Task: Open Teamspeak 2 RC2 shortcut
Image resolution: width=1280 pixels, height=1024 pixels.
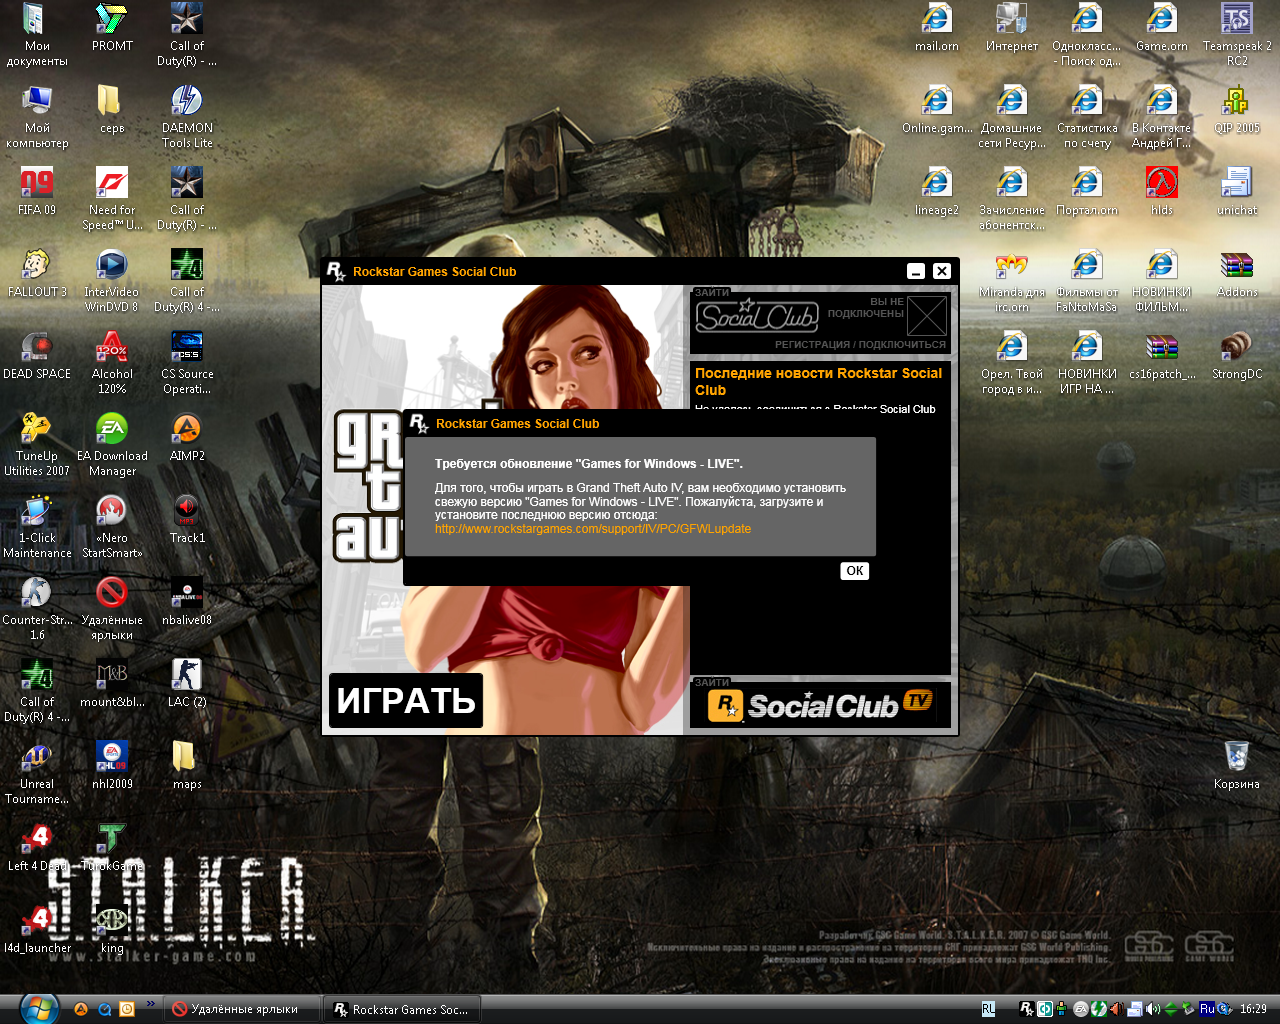Action: tap(1236, 20)
